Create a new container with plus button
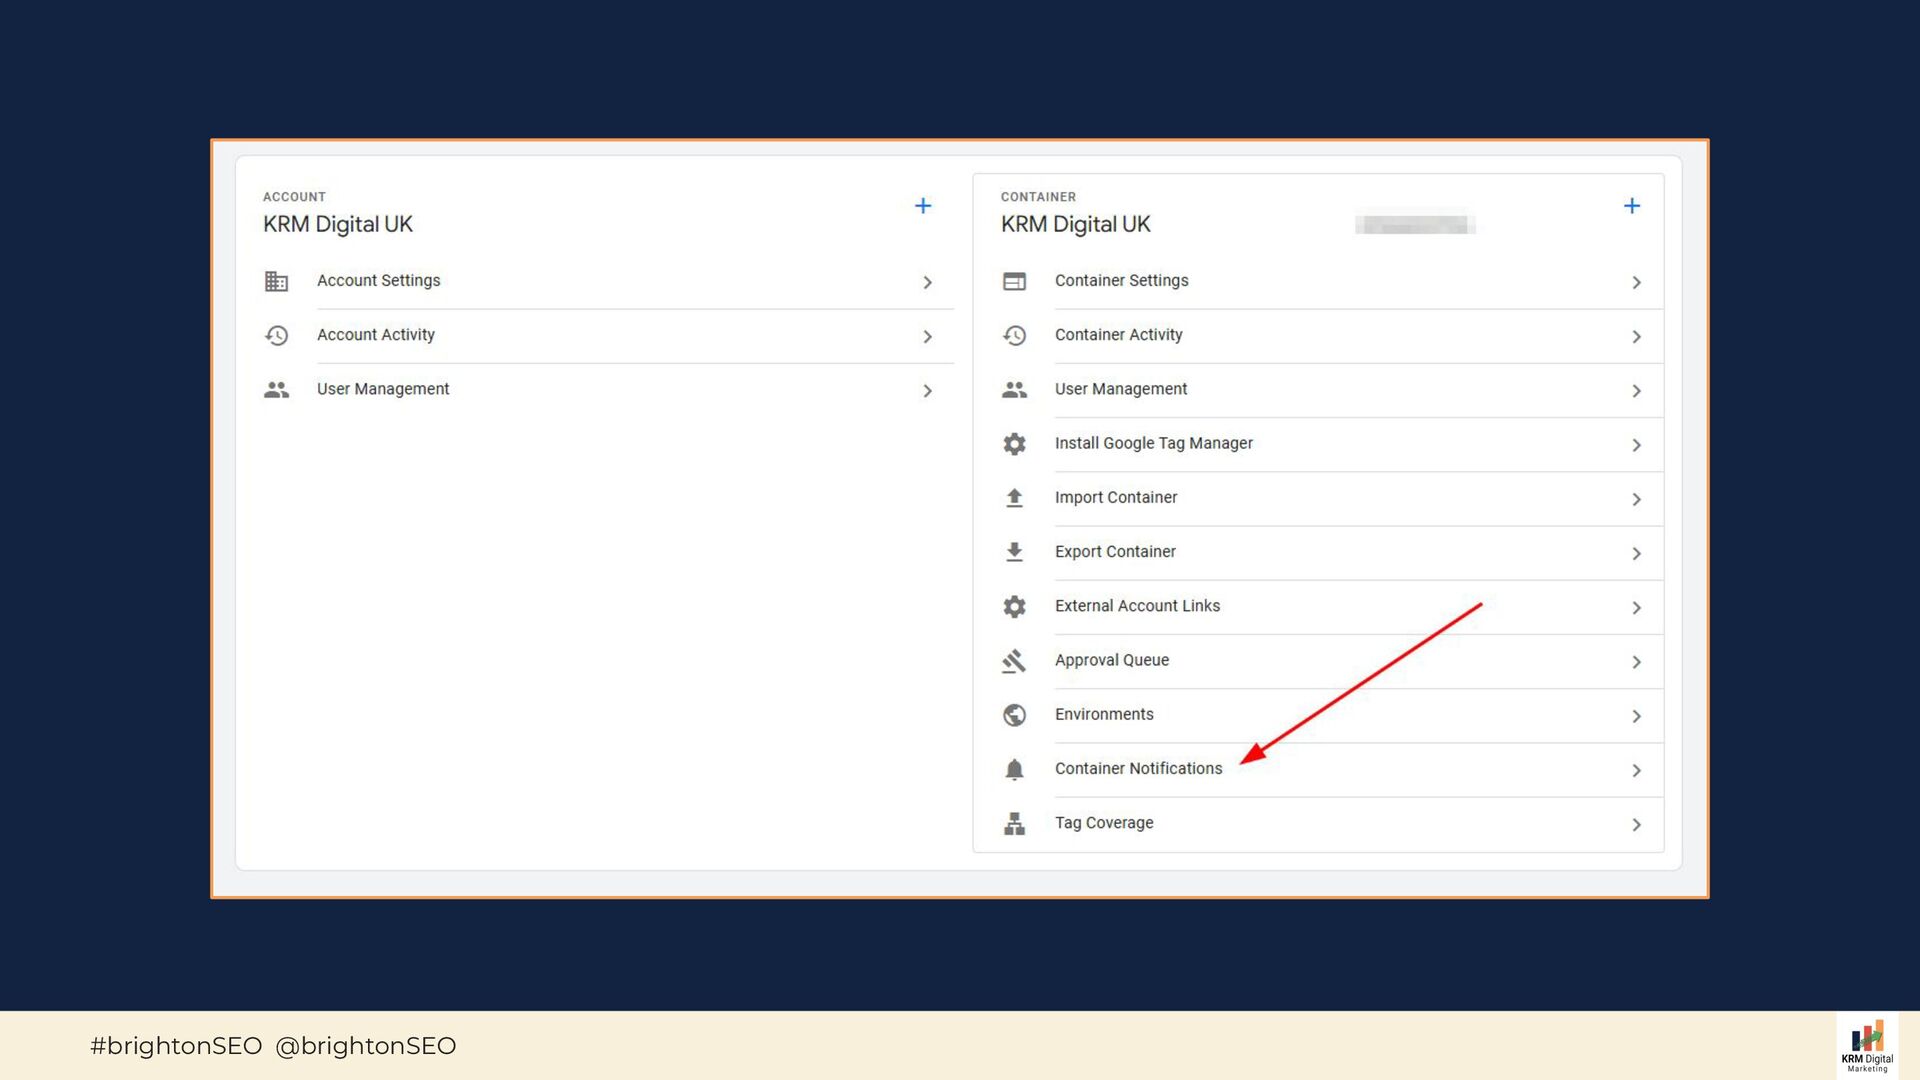Screen dimensions: 1920x1080 (x=1631, y=206)
